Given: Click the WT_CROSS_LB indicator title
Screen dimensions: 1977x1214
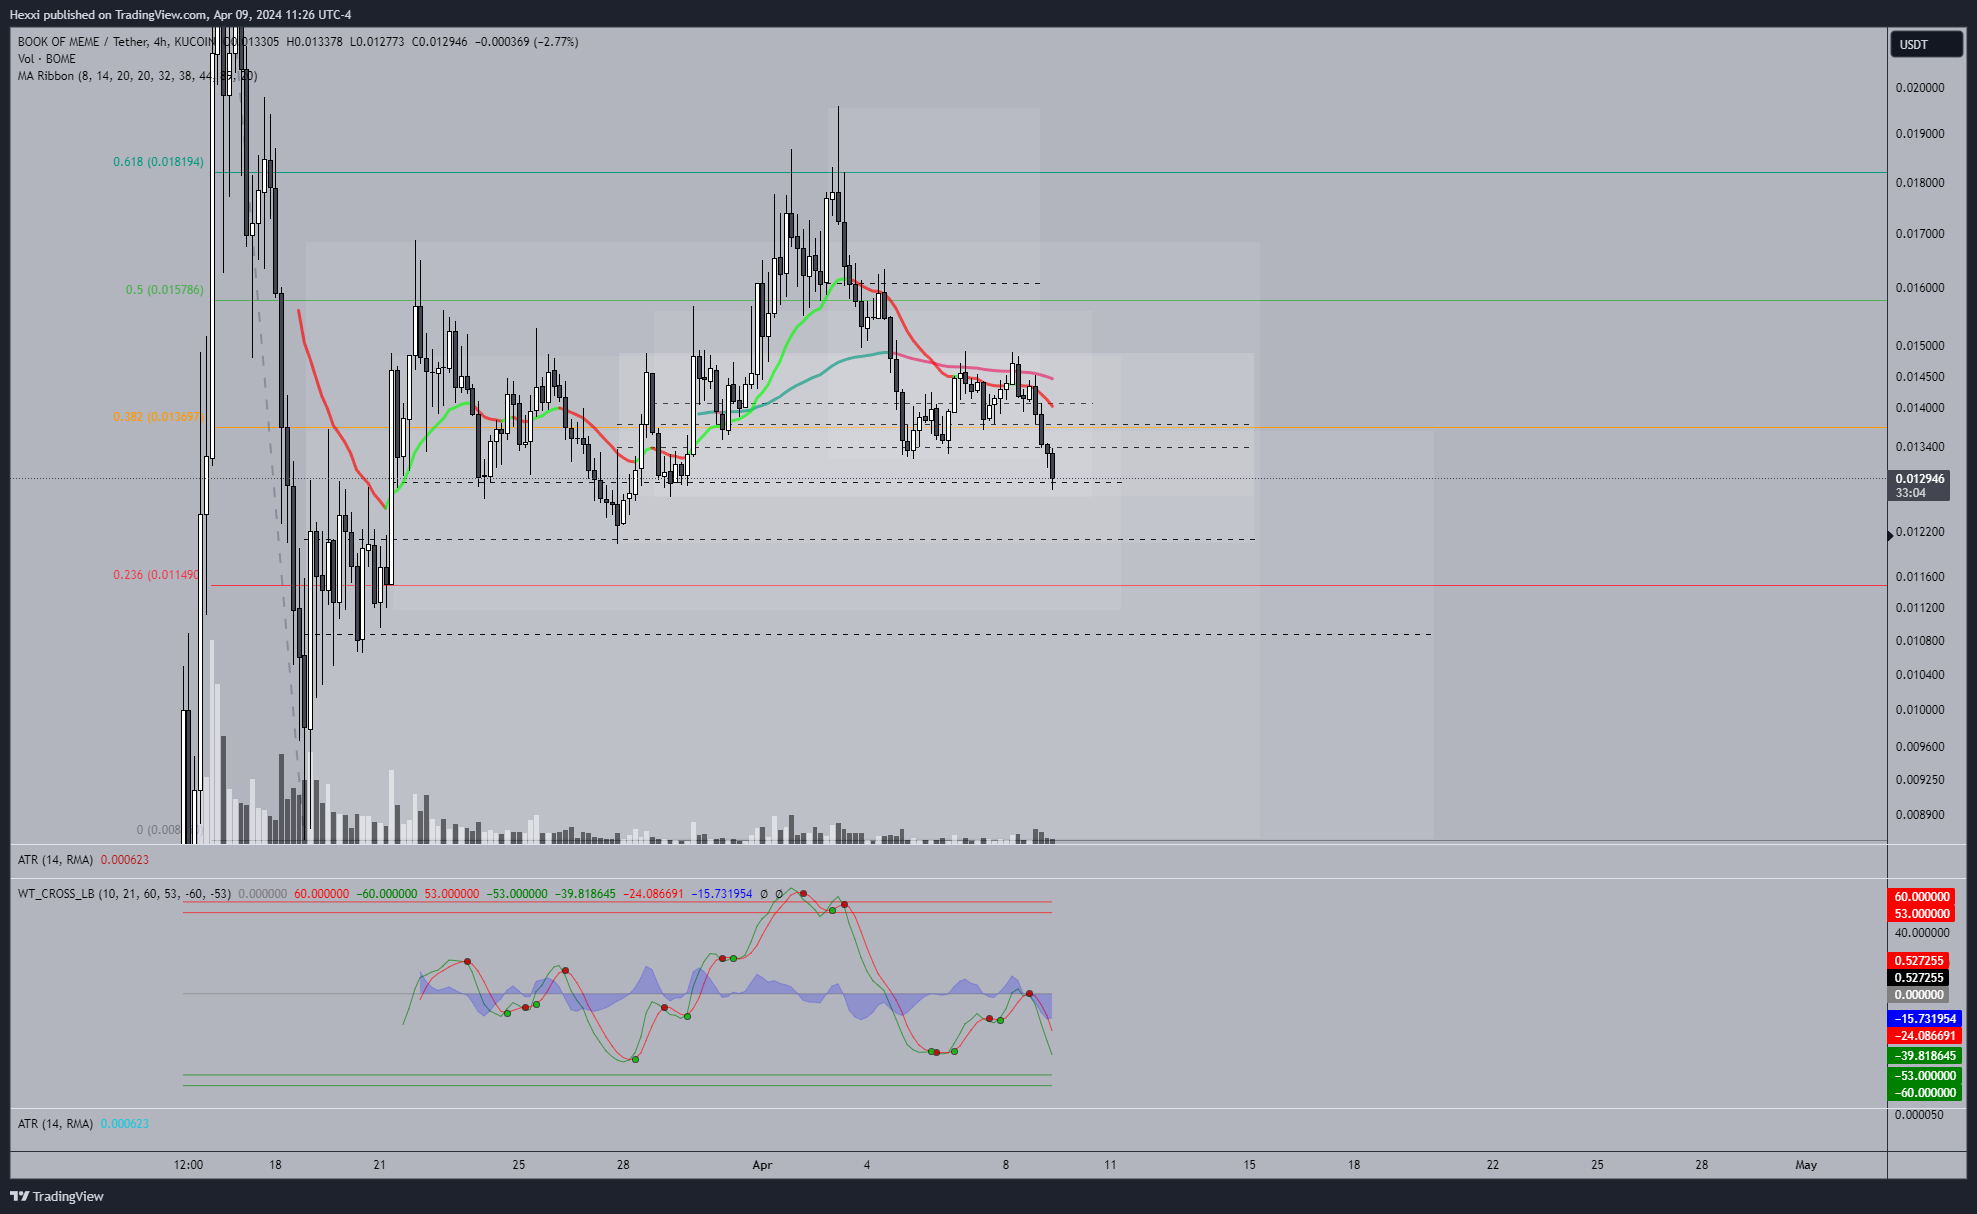Looking at the screenshot, I should coord(124,894).
